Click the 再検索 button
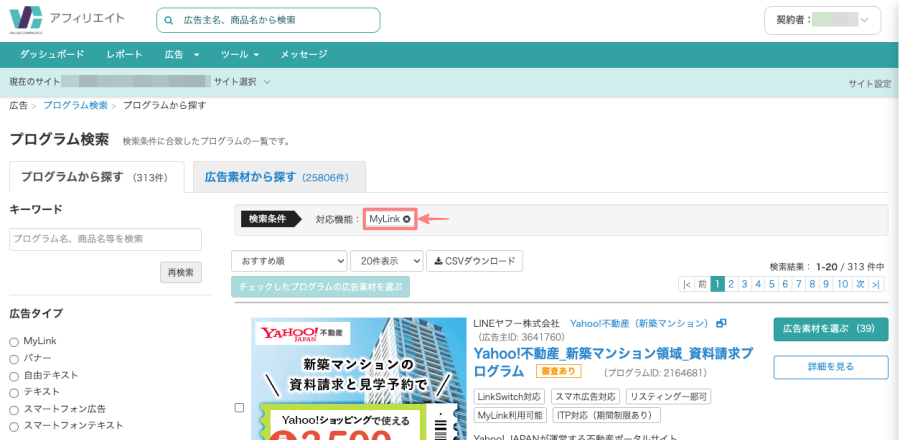 pyautogui.click(x=181, y=272)
